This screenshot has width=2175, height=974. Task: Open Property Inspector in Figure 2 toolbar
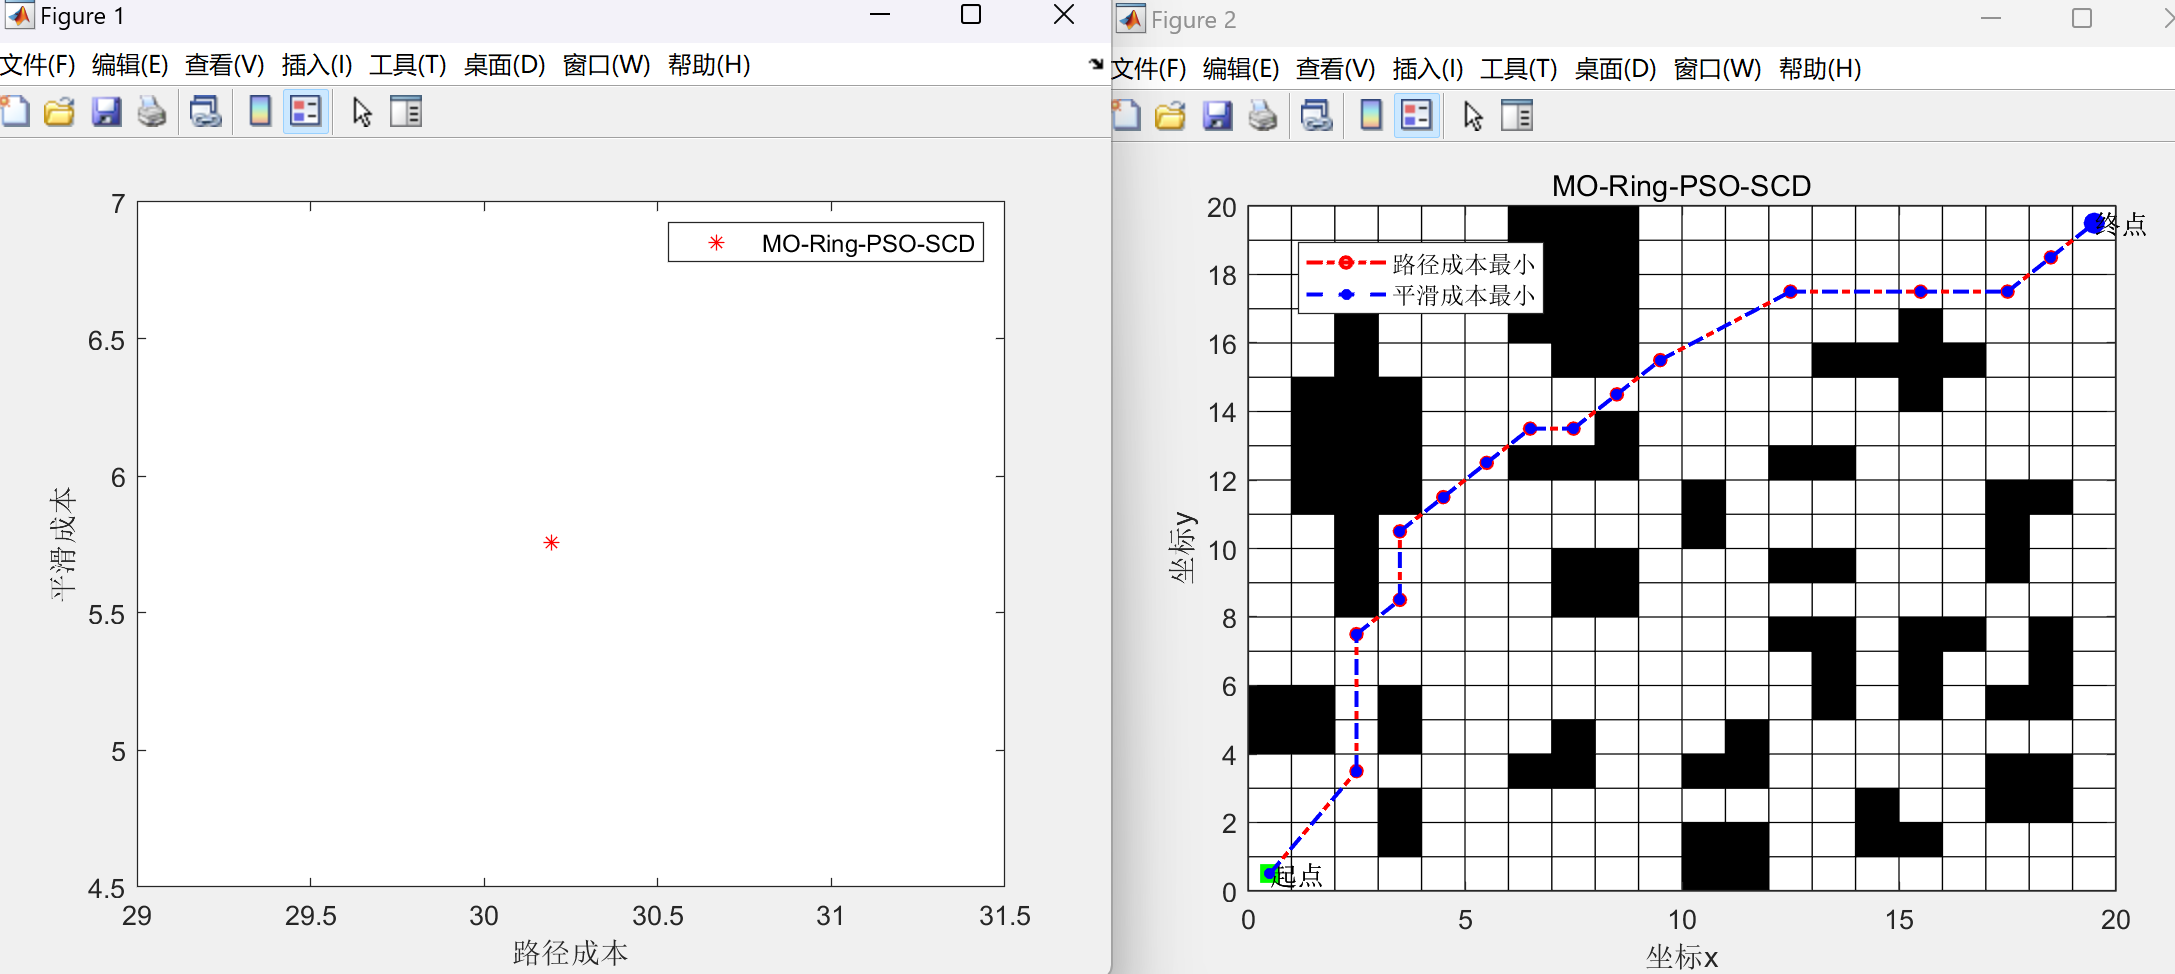tap(1517, 115)
